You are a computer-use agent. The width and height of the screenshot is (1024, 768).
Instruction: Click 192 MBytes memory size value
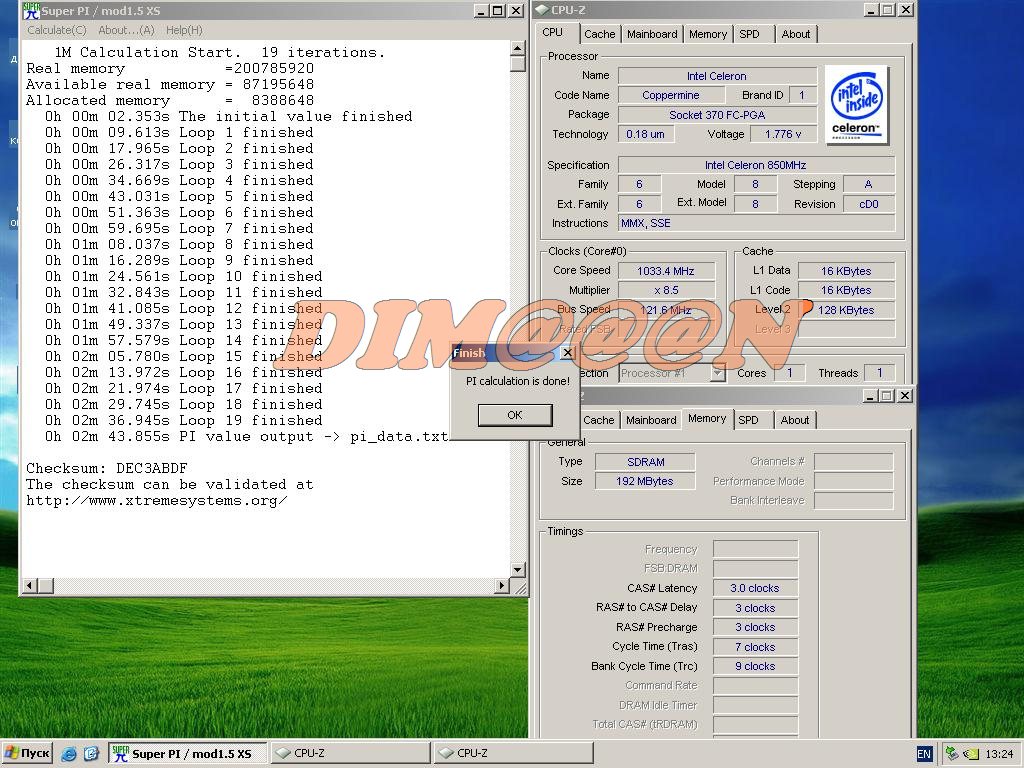pos(645,481)
